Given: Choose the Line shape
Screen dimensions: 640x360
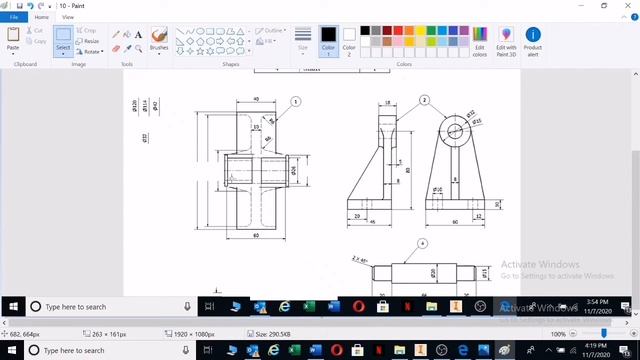Looking at the screenshot, I should tap(180, 31).
